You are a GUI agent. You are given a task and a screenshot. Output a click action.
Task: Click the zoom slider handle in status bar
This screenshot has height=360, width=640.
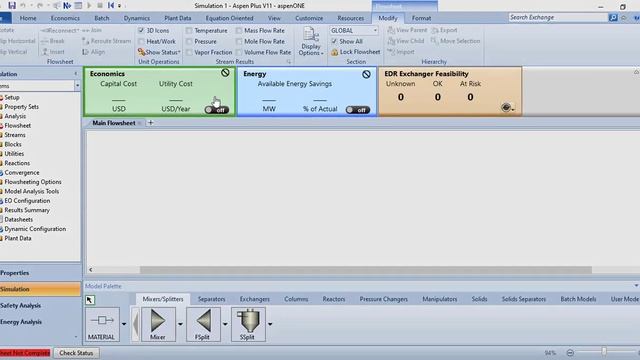(604, 352)
